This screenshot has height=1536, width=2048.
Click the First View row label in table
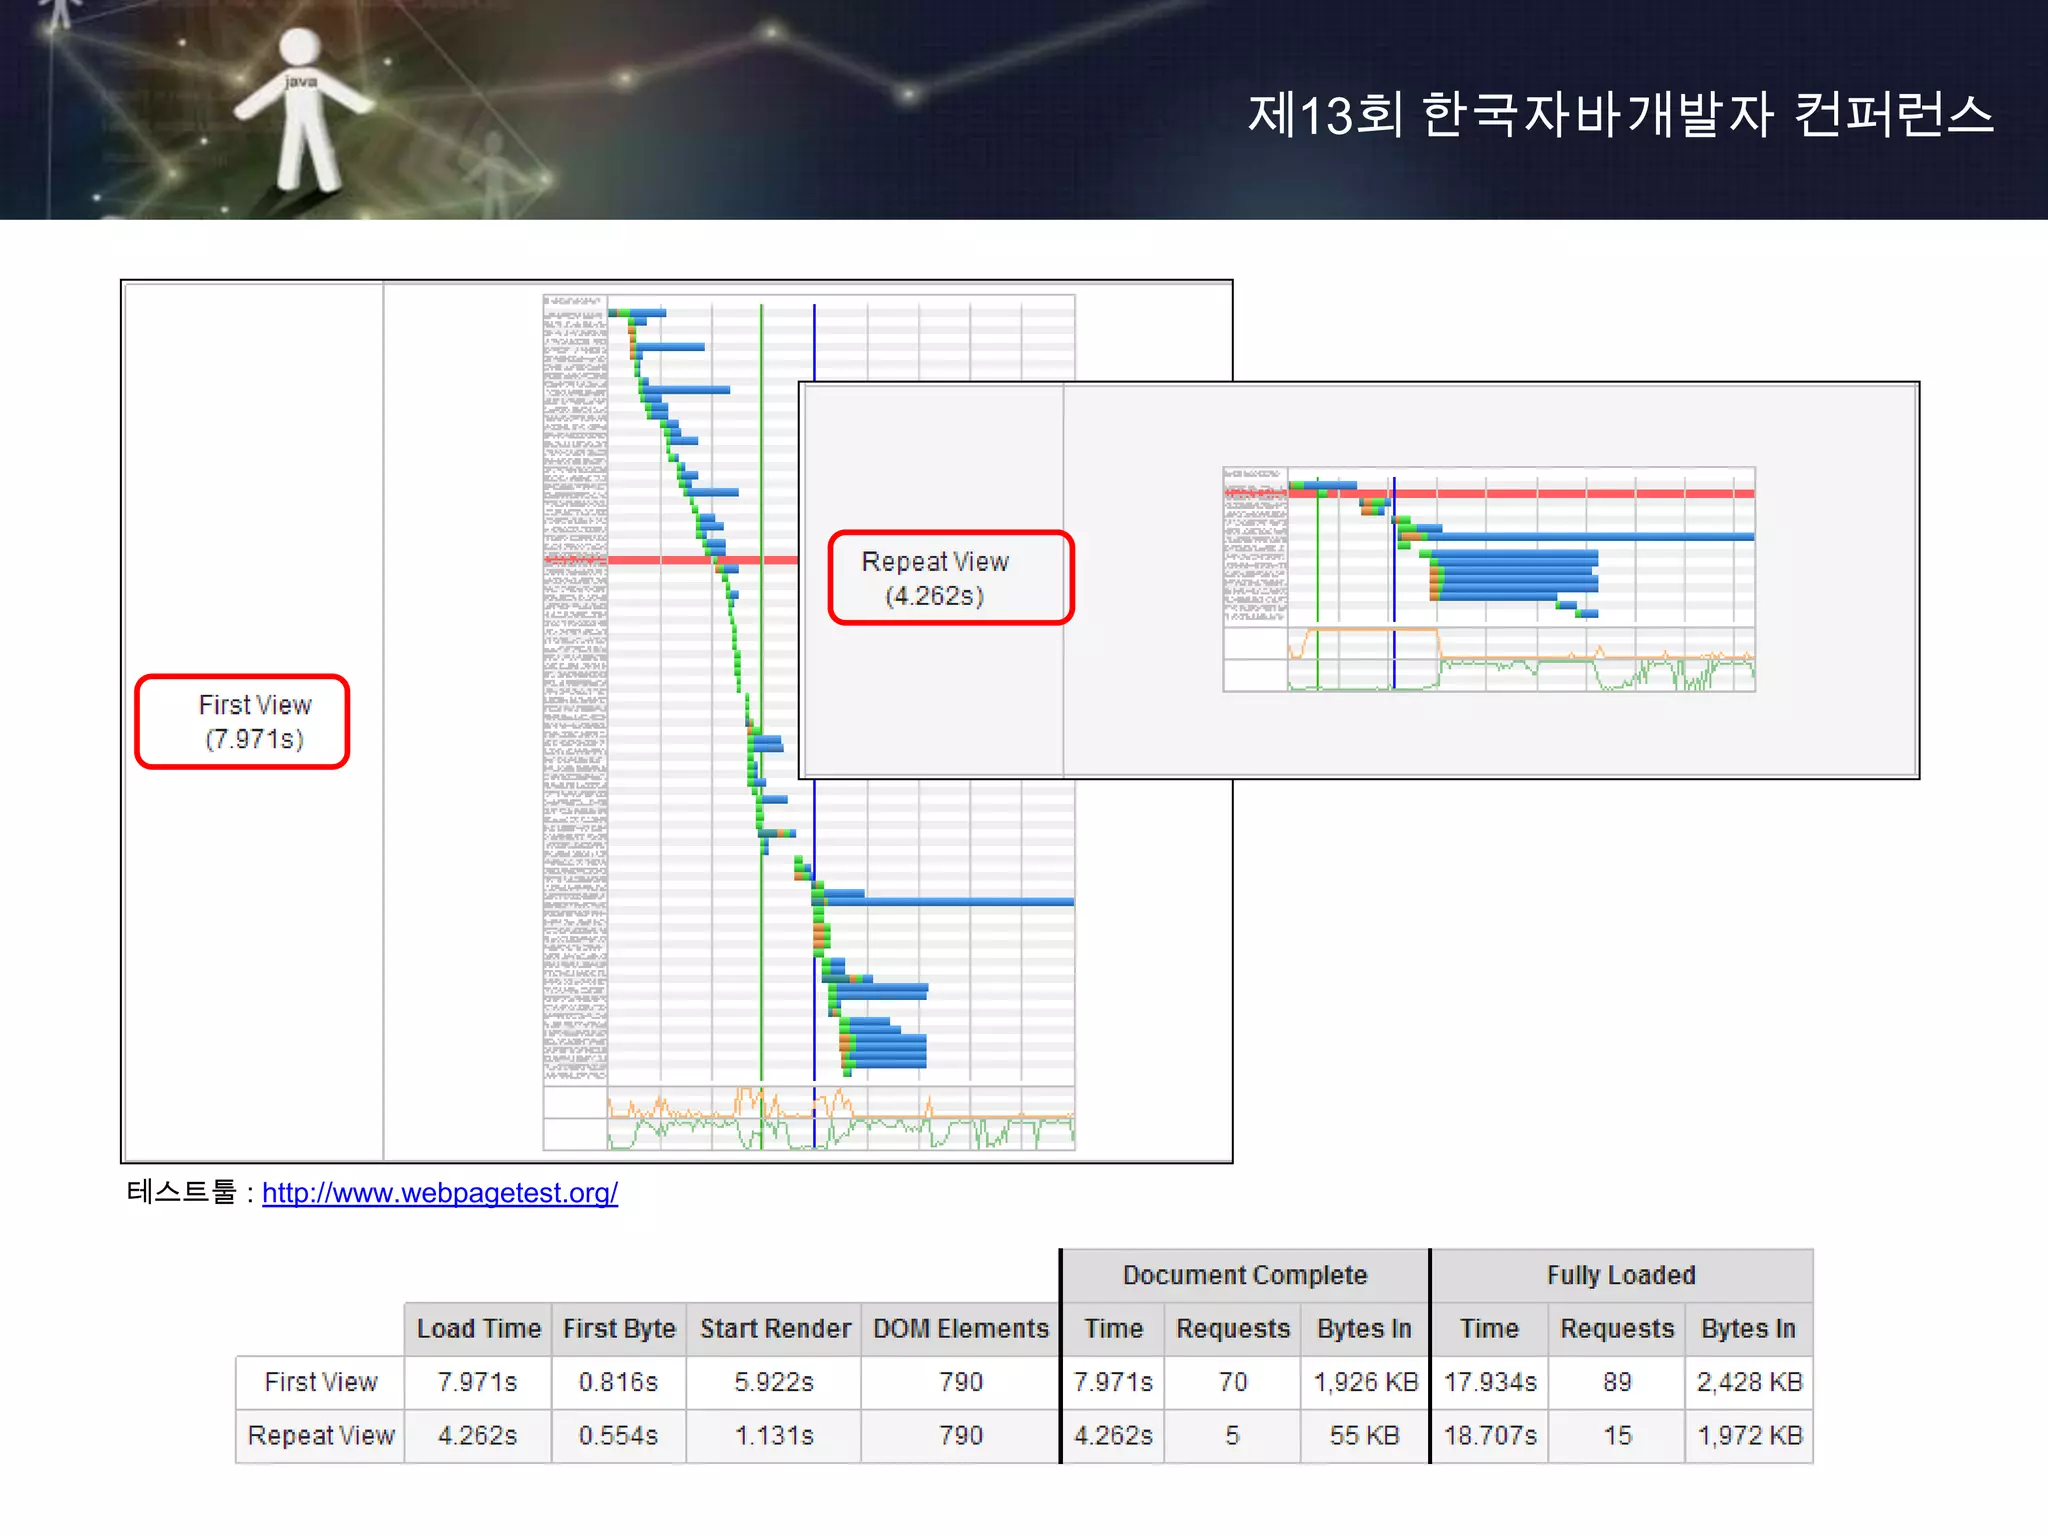321,1382
